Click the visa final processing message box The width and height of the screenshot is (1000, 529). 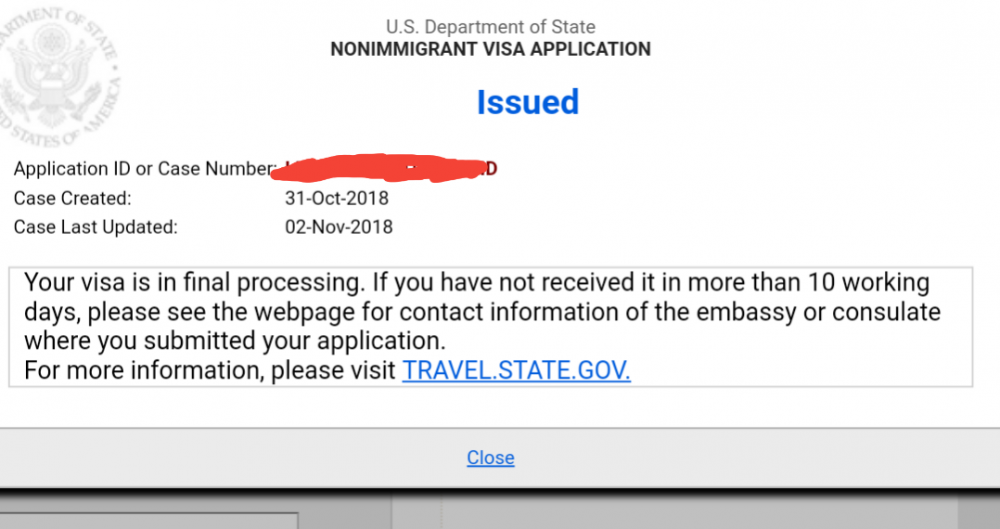point(490,327)
